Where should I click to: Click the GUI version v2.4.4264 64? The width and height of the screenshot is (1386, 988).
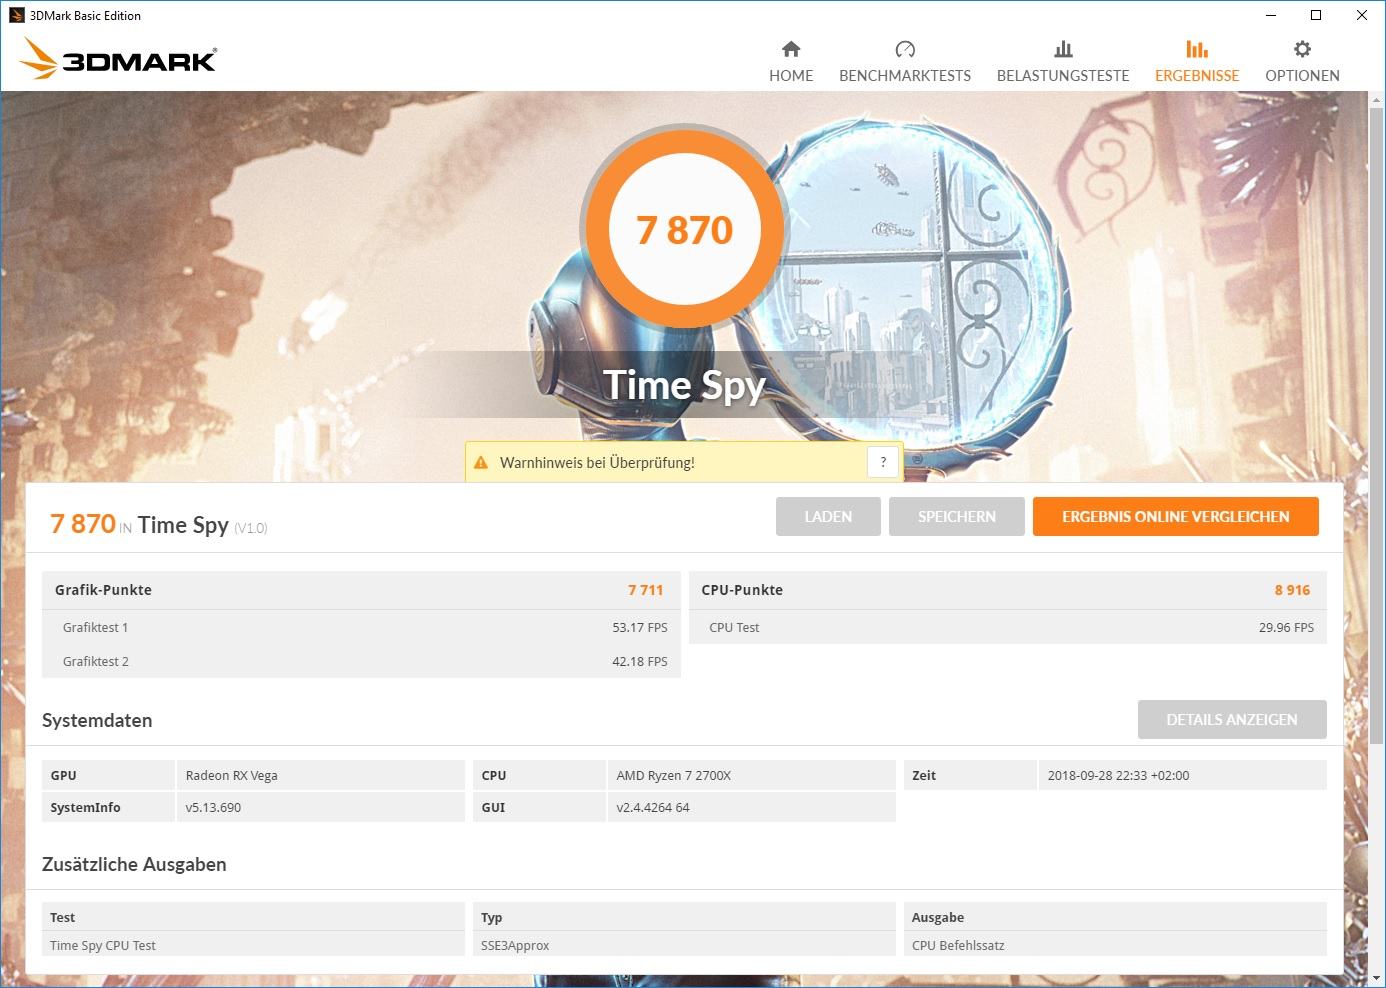pyautogui.click(x=653, y=808)
